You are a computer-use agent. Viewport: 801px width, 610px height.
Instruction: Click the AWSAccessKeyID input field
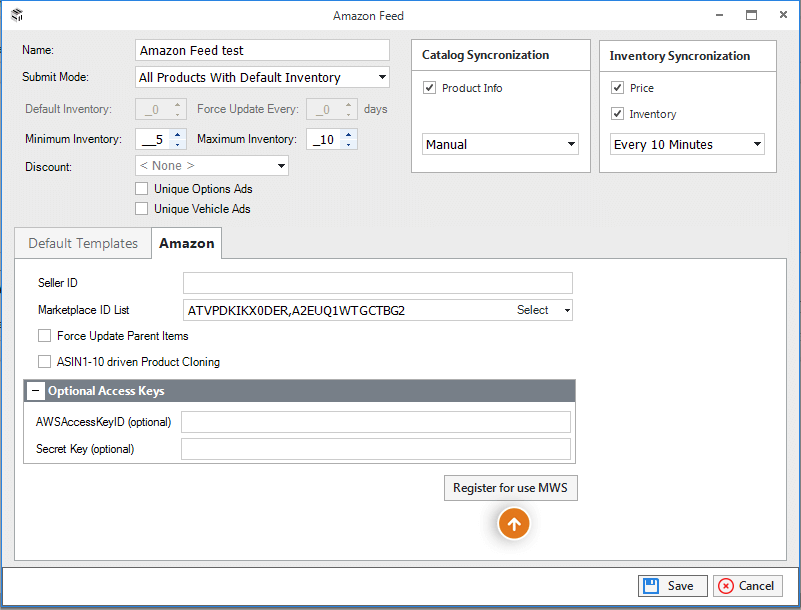point(376,422)
